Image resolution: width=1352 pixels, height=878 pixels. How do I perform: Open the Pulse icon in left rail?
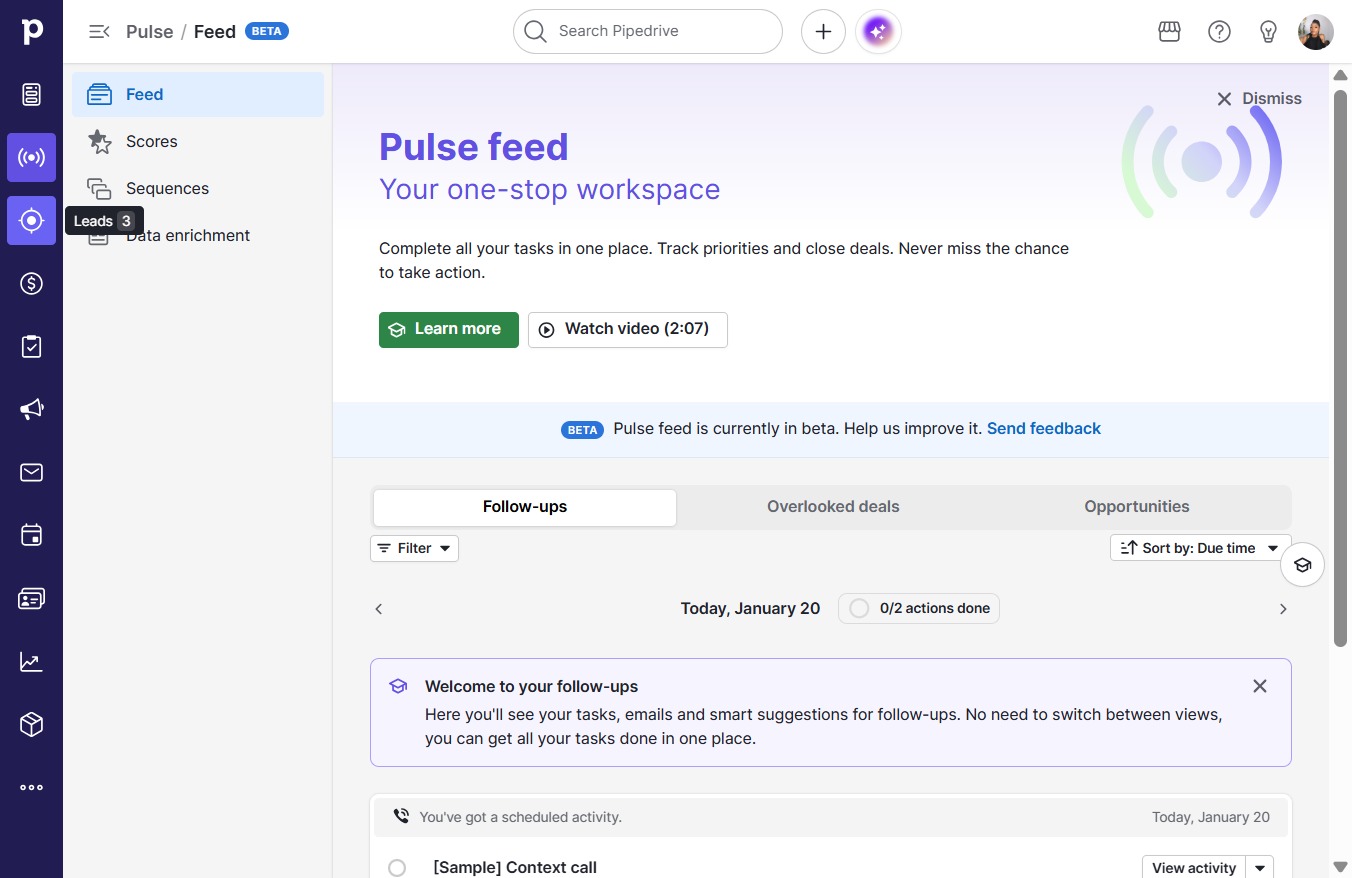coord(32,158)
